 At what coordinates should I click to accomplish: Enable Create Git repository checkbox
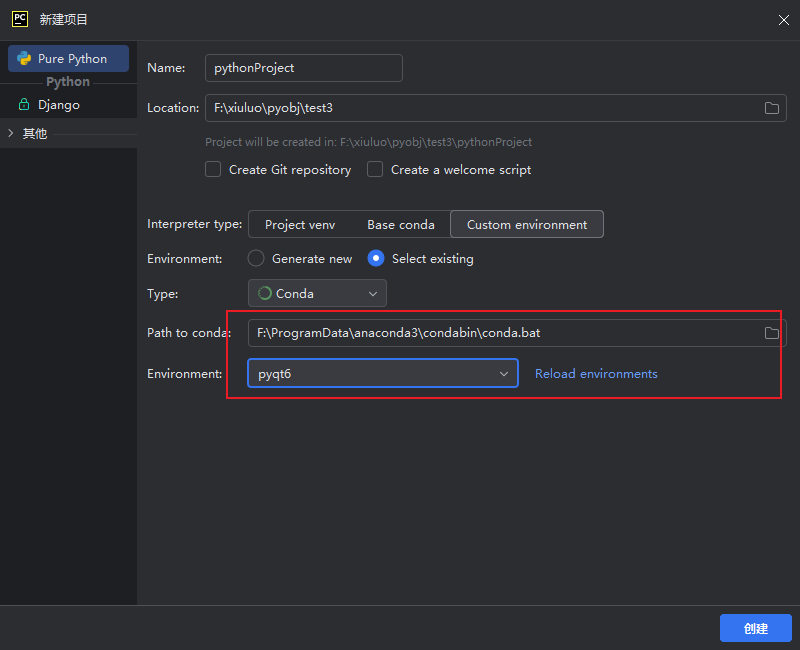click(x=213, y=170)
